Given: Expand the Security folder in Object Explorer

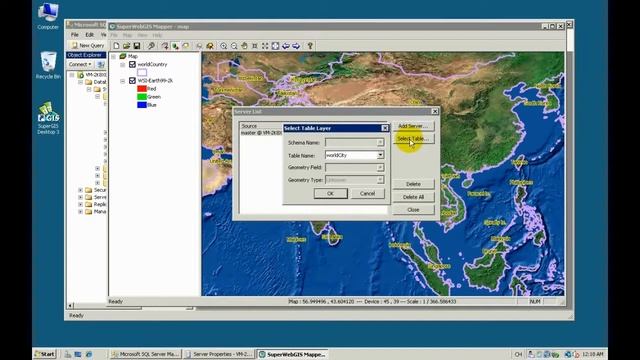Looking at the screenshot, I should pos(80,190).
